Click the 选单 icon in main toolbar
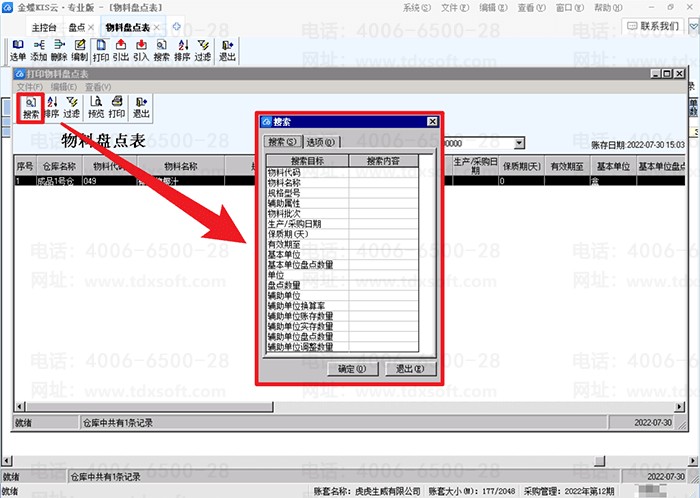This screenshot has width=700, height=498. [x=18, y=51]
